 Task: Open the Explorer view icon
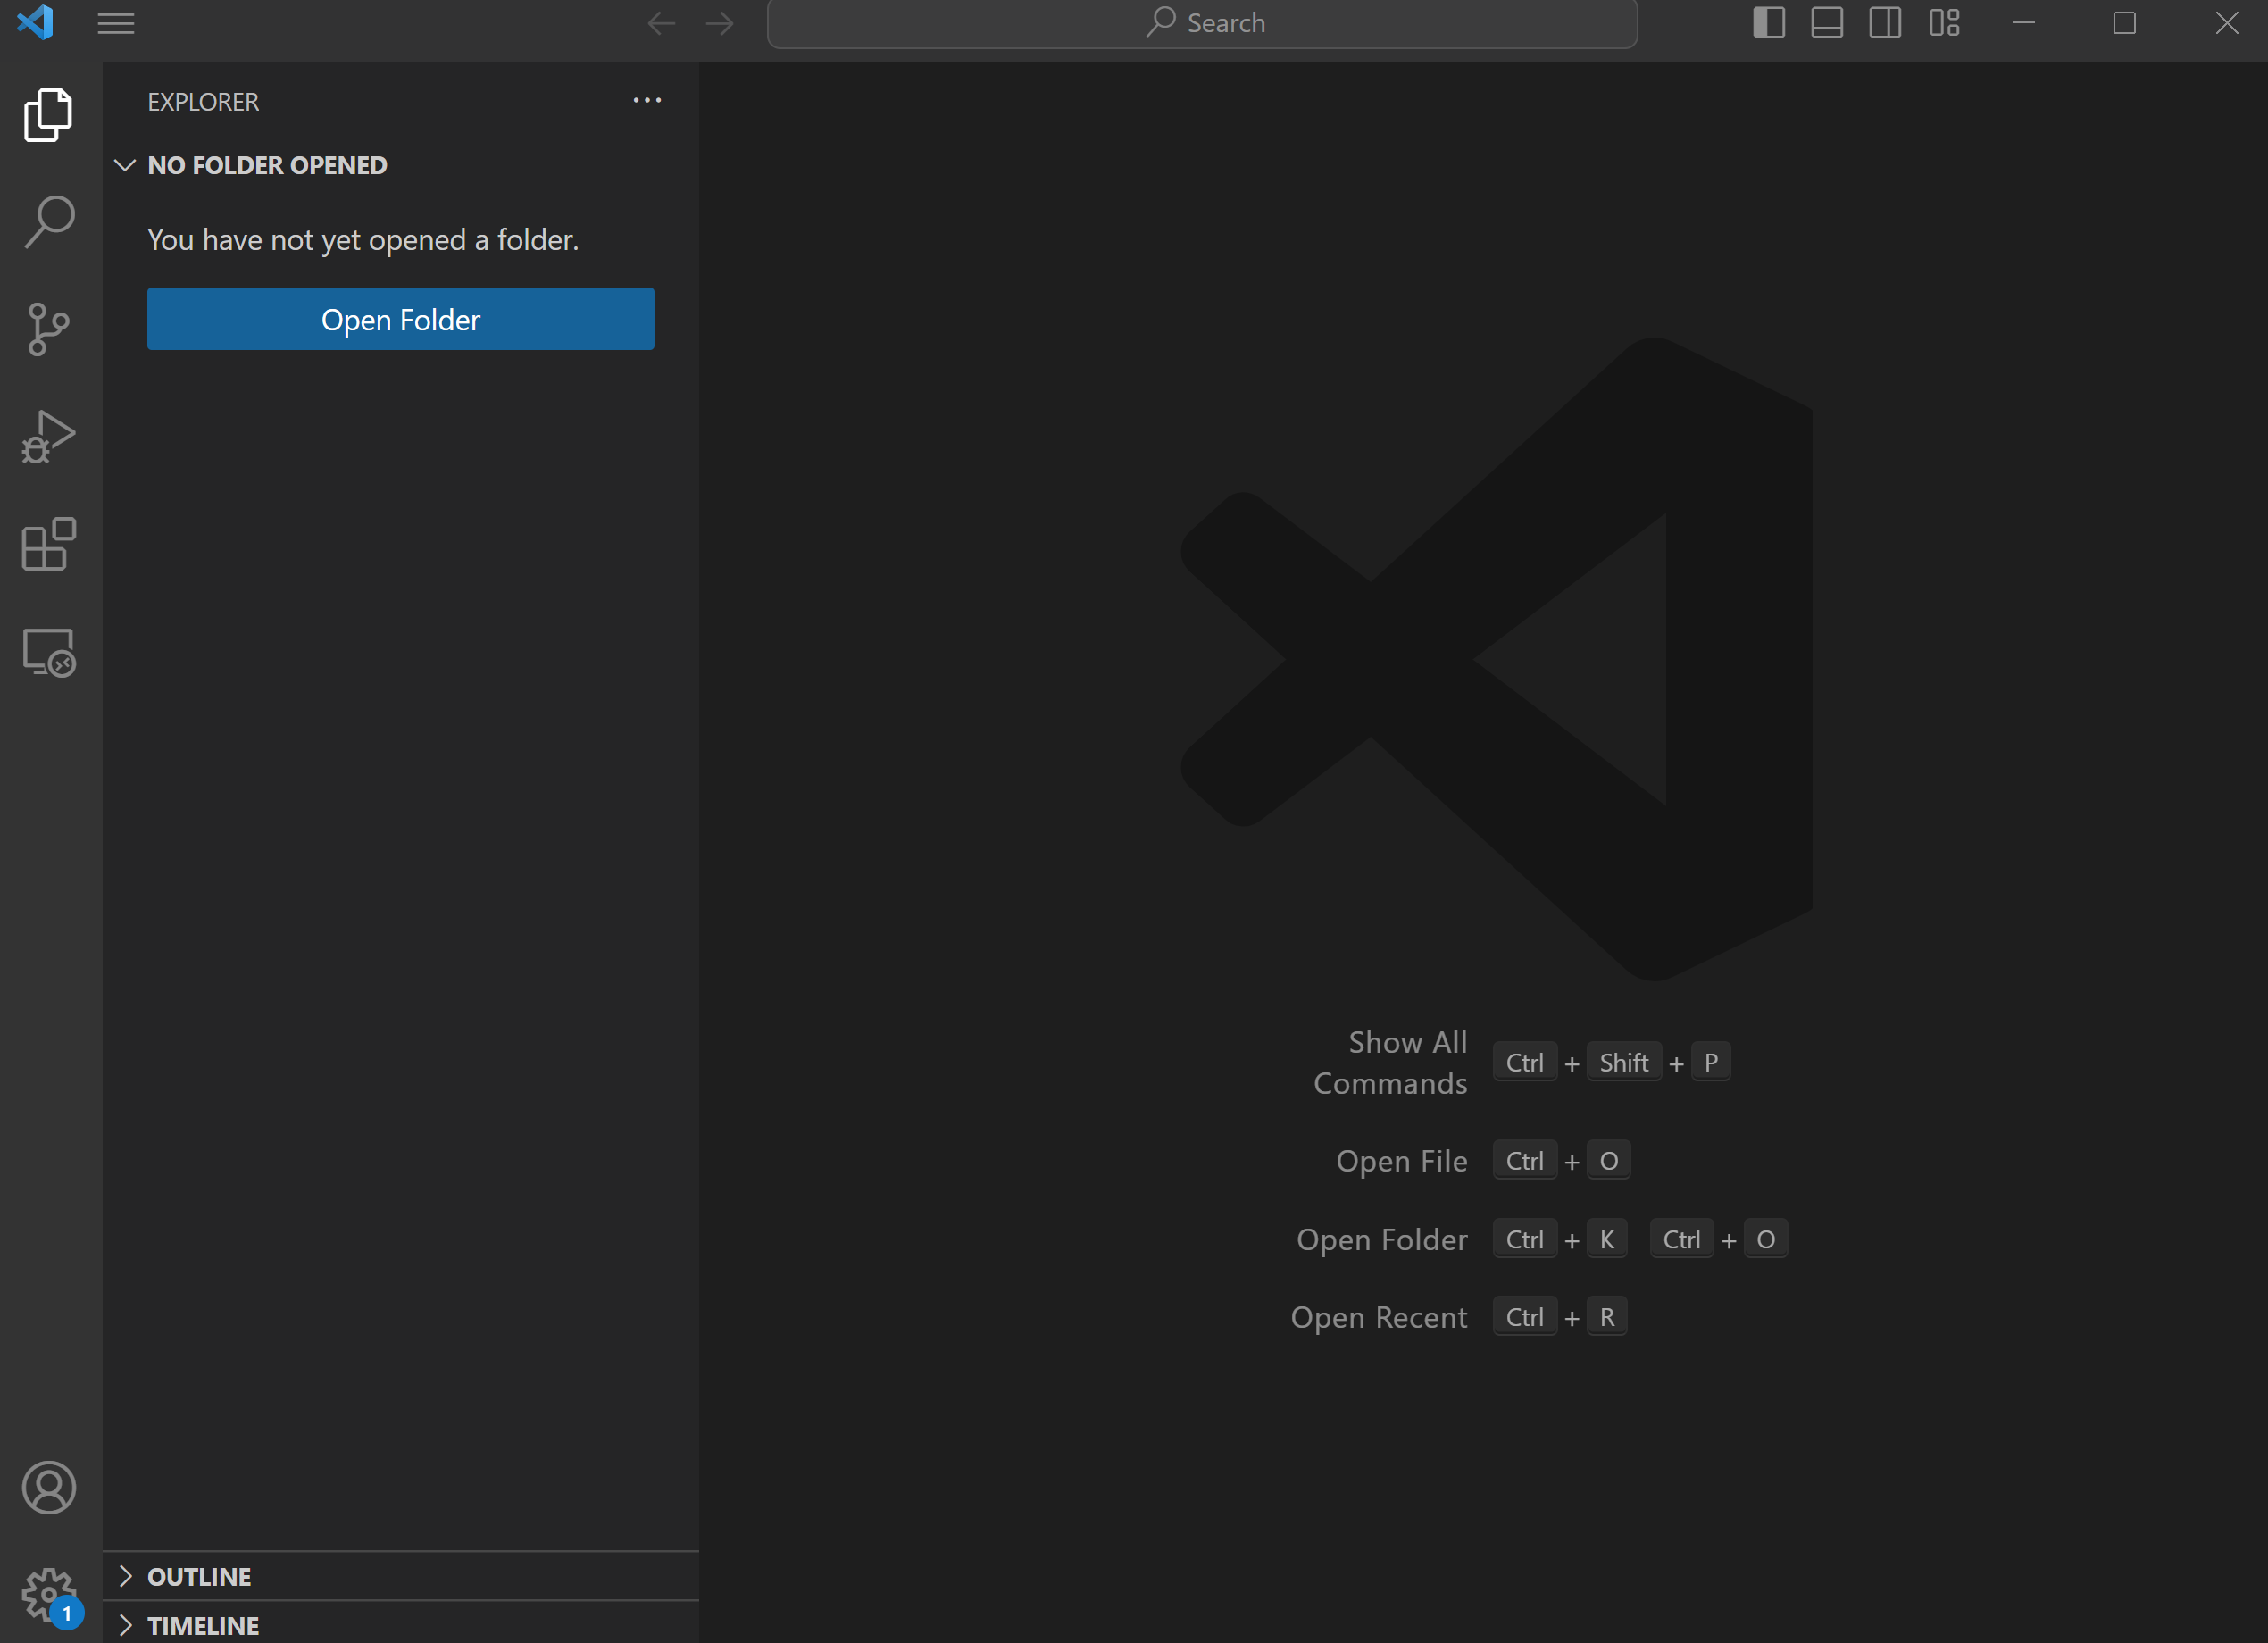[47, 115]
